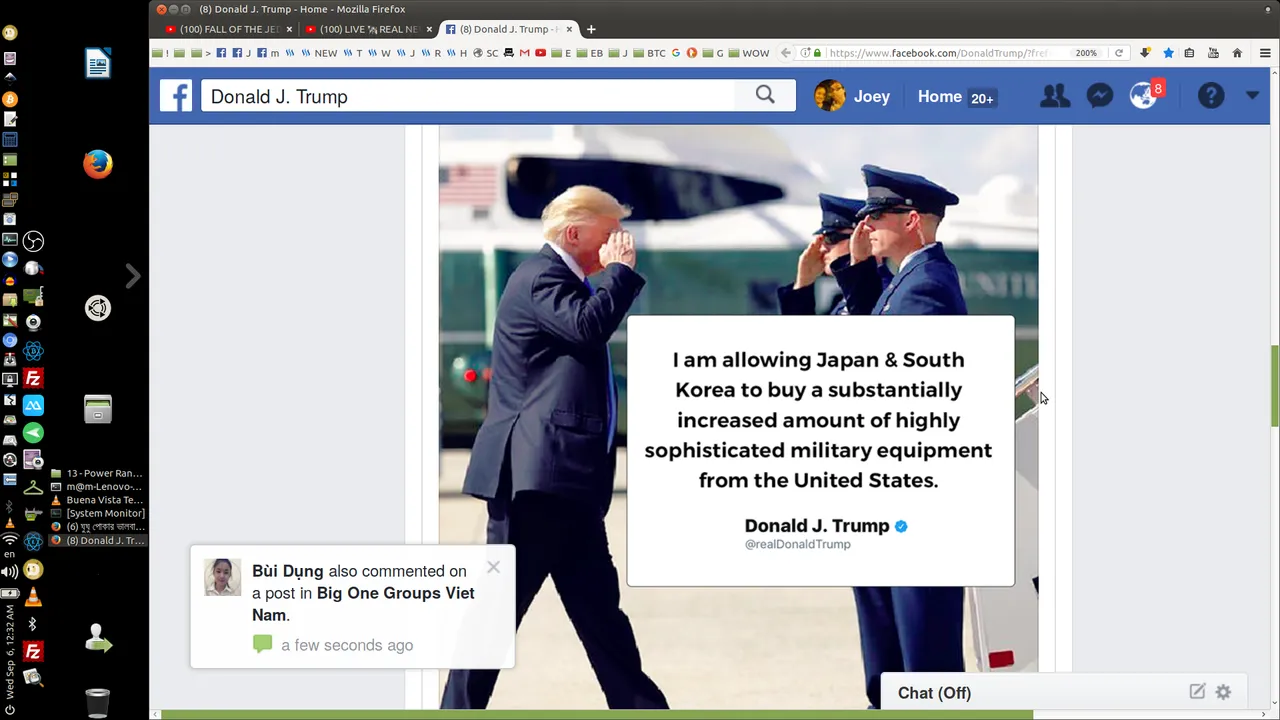The width and height of the screenshot is (1280, 720).
Task: Open the Chat (Off) bar
Action: point(1064,693)
